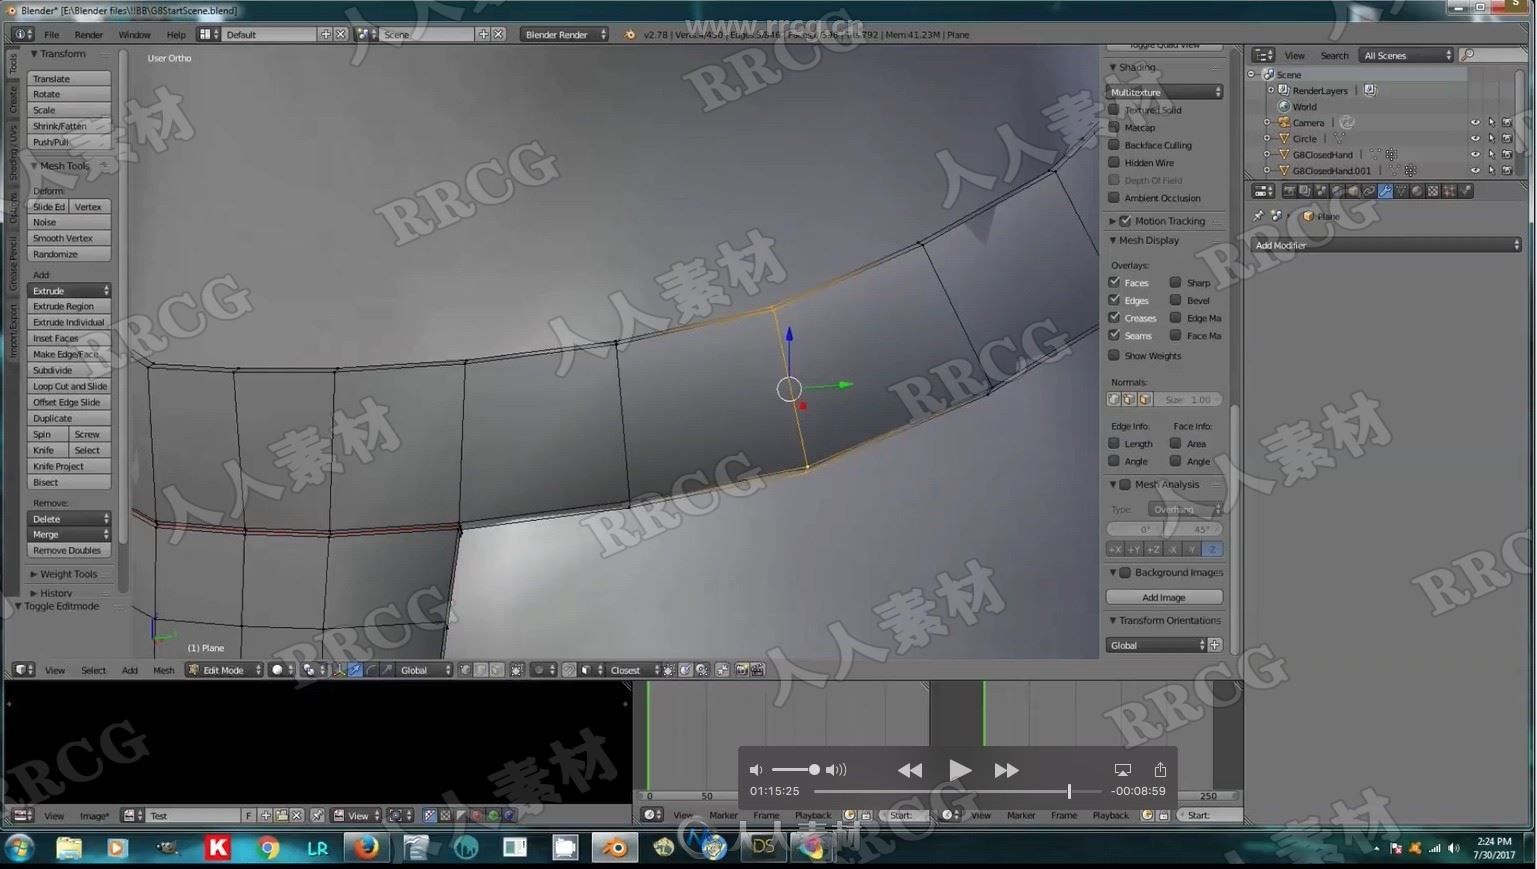The width and height of the screenshot is (1537, 869).
Task: Click the Remove Doubles button
Action: pos(69,550)
